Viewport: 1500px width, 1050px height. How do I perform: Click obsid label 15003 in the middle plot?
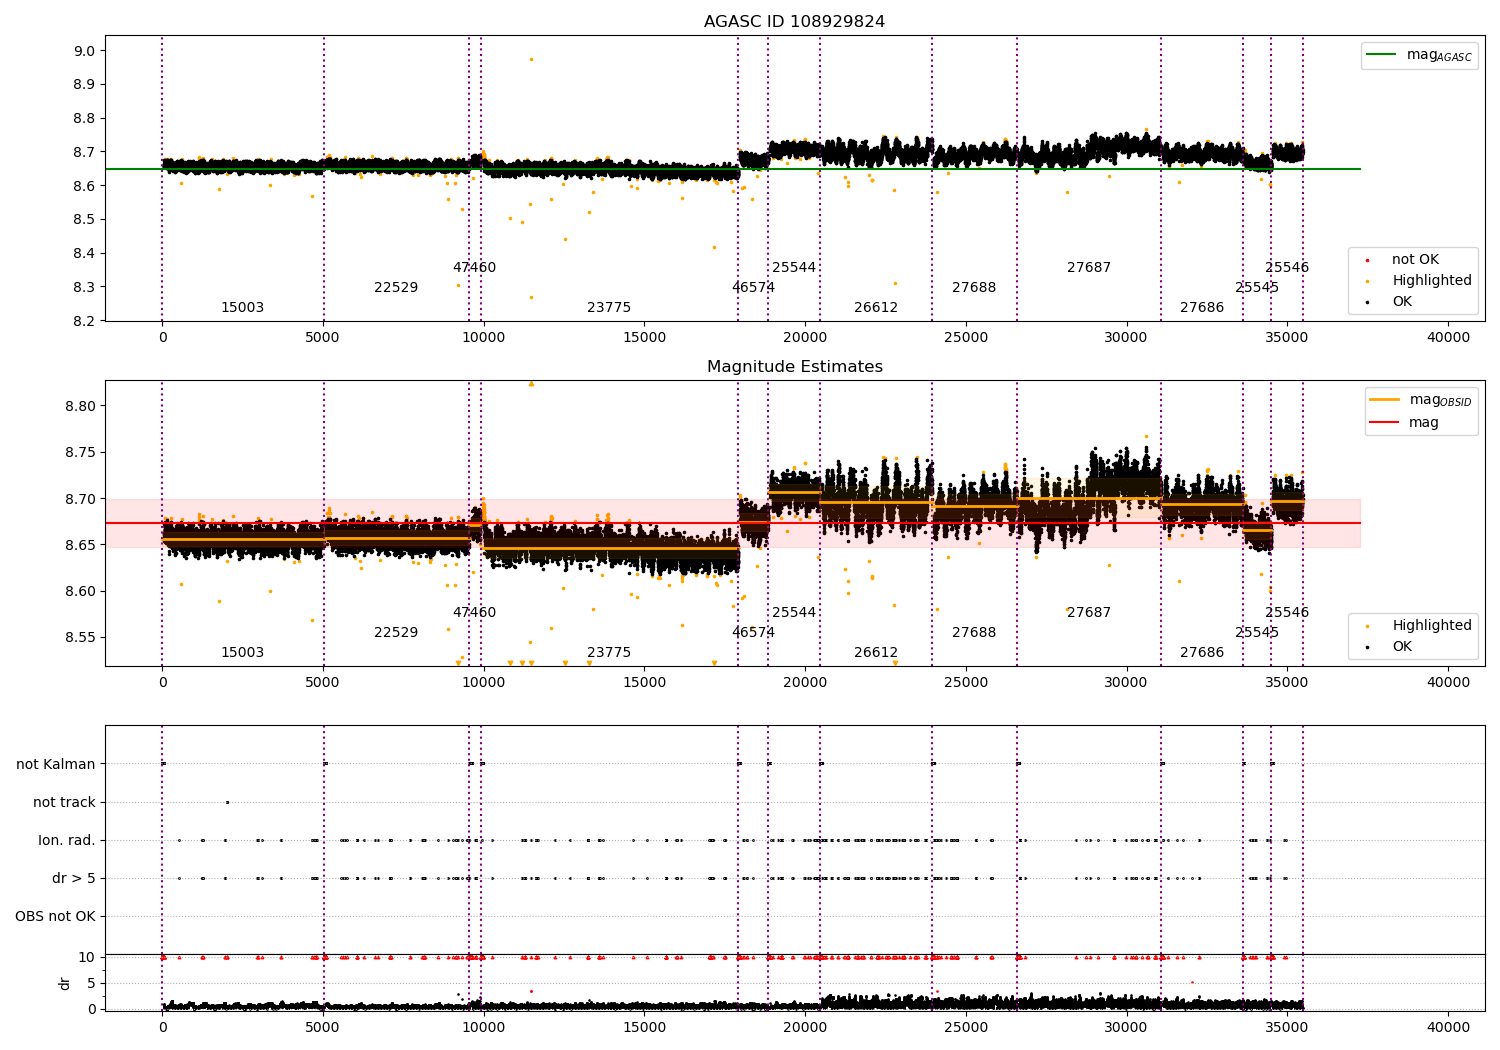click(242, 653)
